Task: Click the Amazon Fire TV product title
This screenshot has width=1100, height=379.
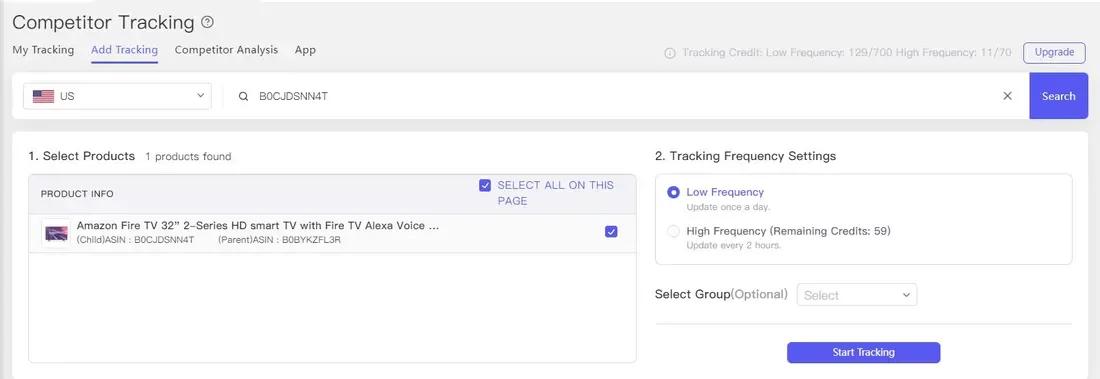Action: coord(258,226)
